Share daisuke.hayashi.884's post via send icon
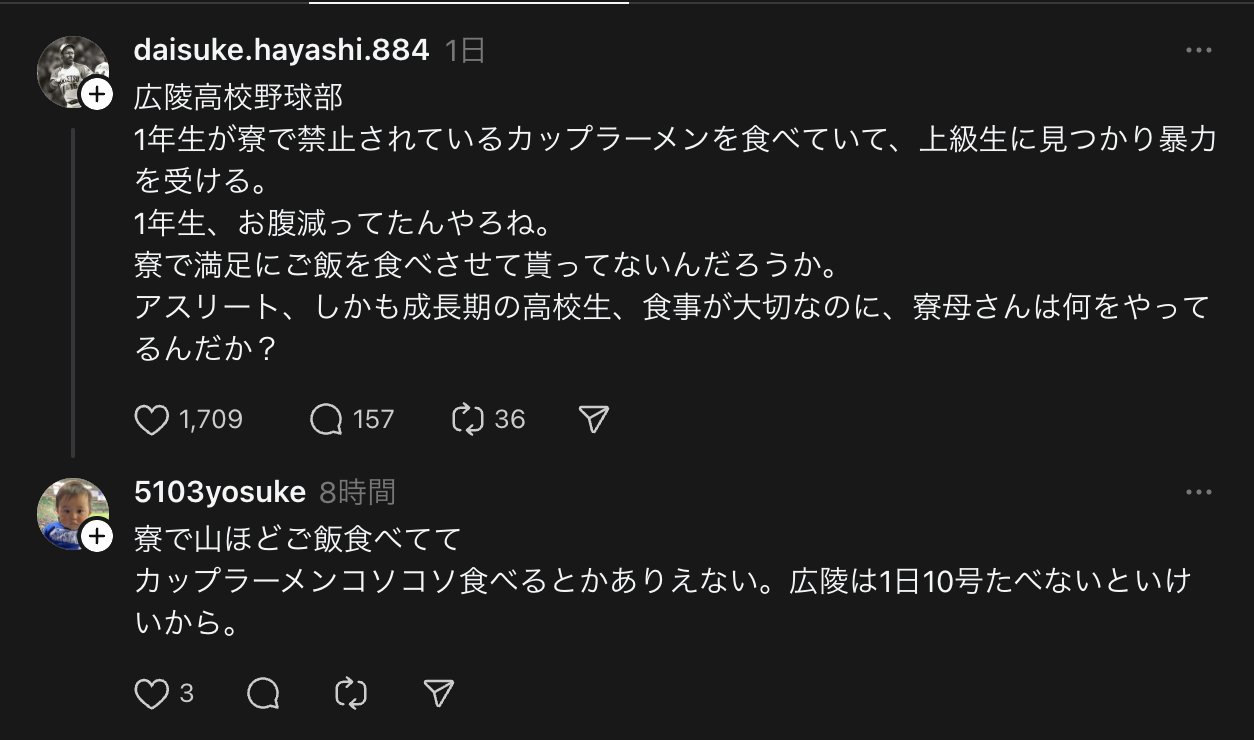 tap(594, 419)
